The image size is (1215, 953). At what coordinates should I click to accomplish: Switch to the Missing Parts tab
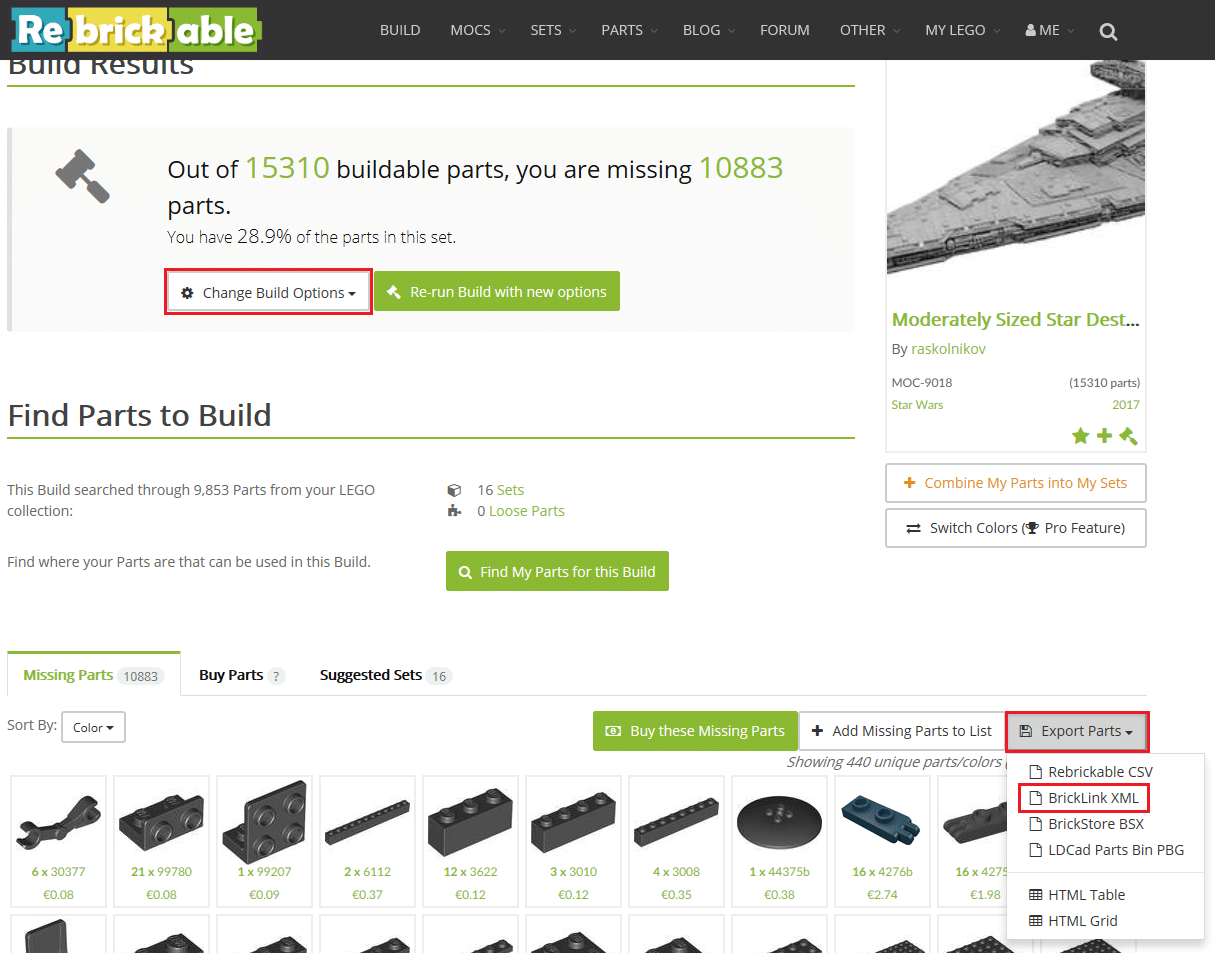93,675
